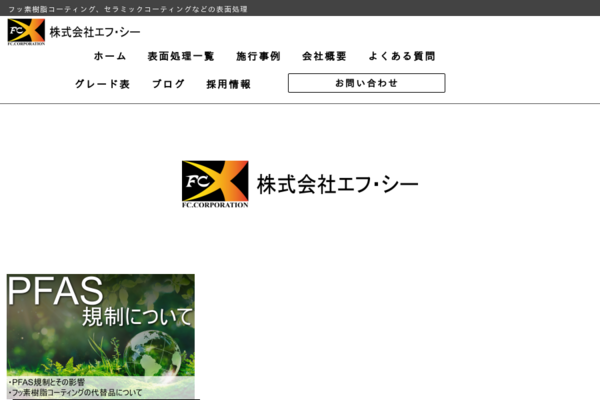This screenshot has height=400, width=600.
Task: Click the large 株式会社エフ・シー center text
Action: pos(338,184)
